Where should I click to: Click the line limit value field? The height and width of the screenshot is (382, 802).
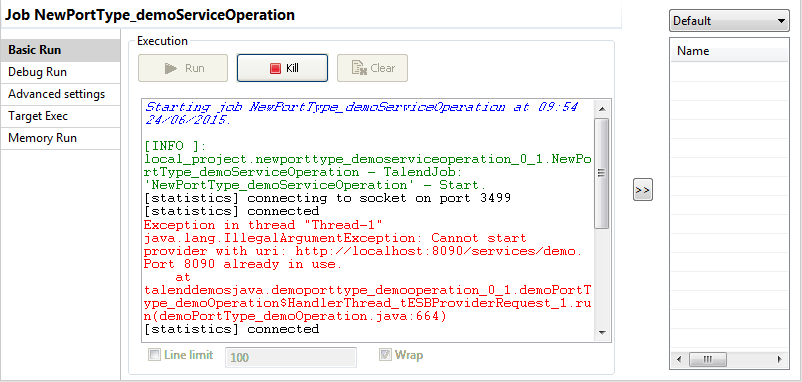click(291, 357)
